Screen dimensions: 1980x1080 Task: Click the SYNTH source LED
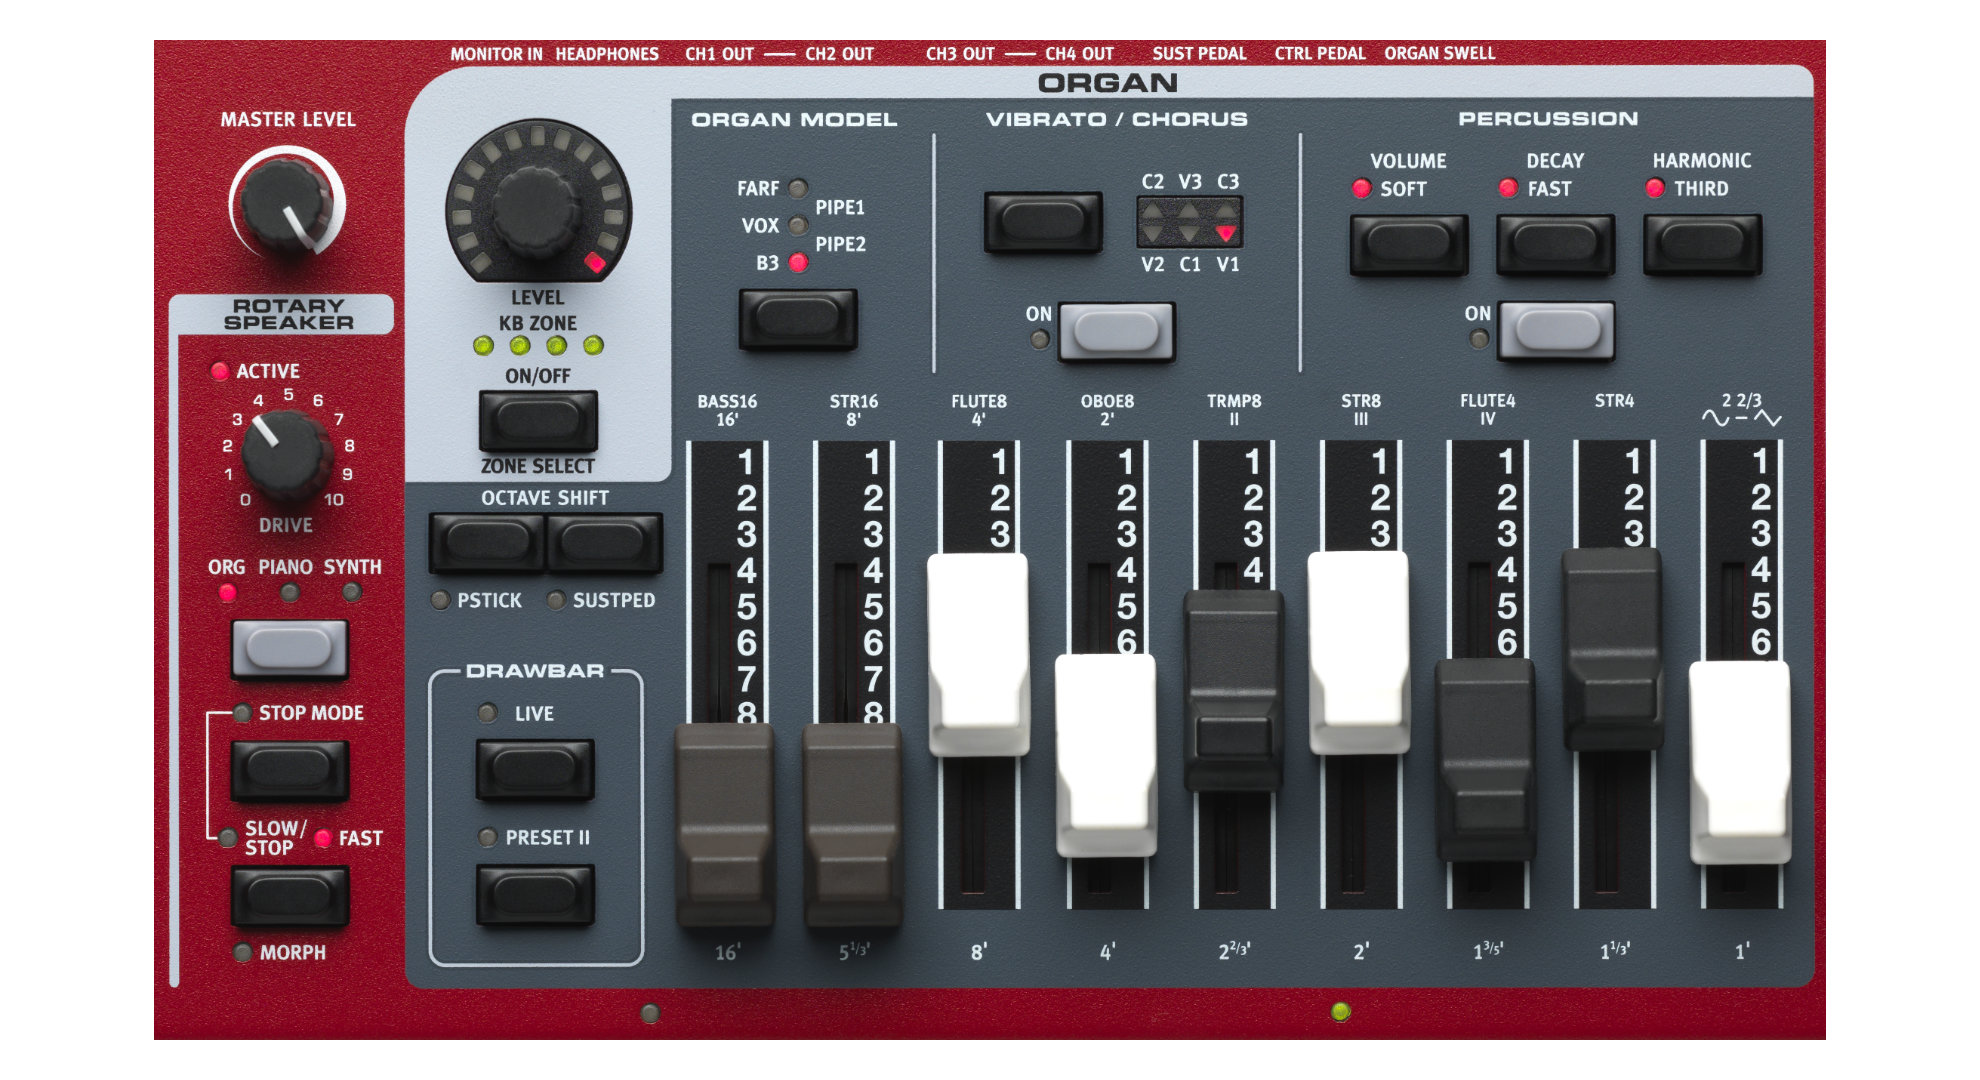pyautogui.click(x=352, y=593)
